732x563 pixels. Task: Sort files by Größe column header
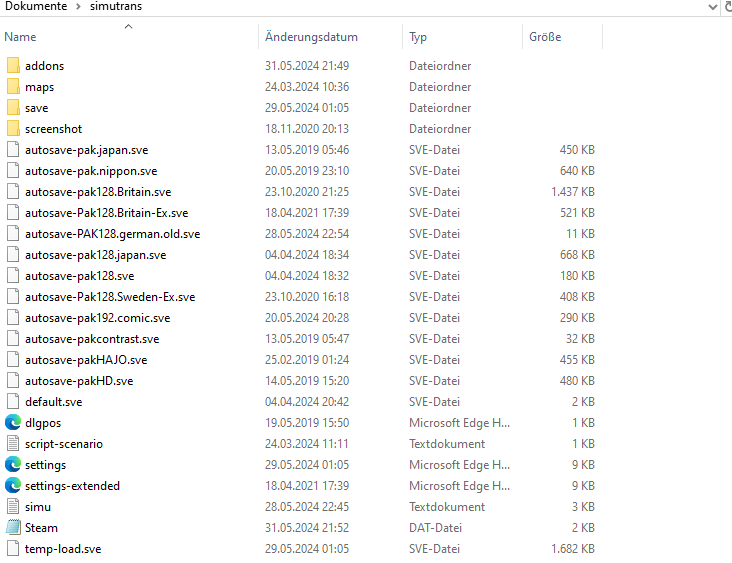[x=545, y=37]
